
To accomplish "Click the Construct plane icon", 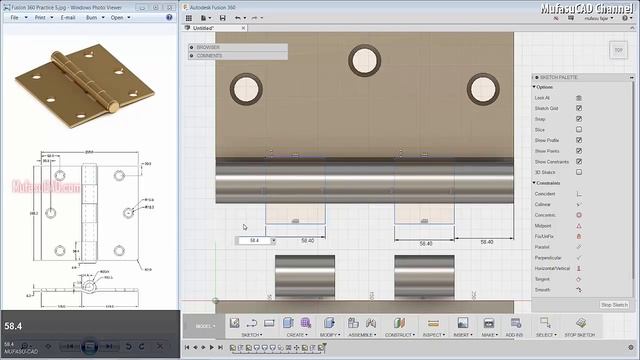I will click(400, 323).
